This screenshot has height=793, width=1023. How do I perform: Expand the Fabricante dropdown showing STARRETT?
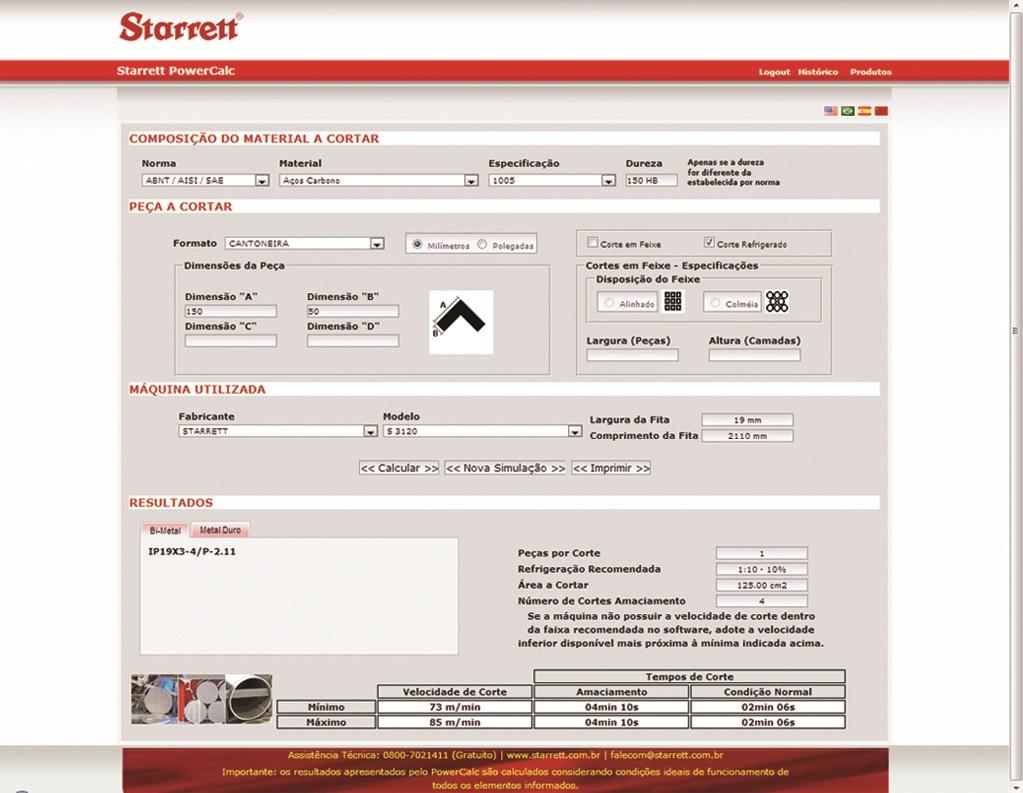coord(278,431)
